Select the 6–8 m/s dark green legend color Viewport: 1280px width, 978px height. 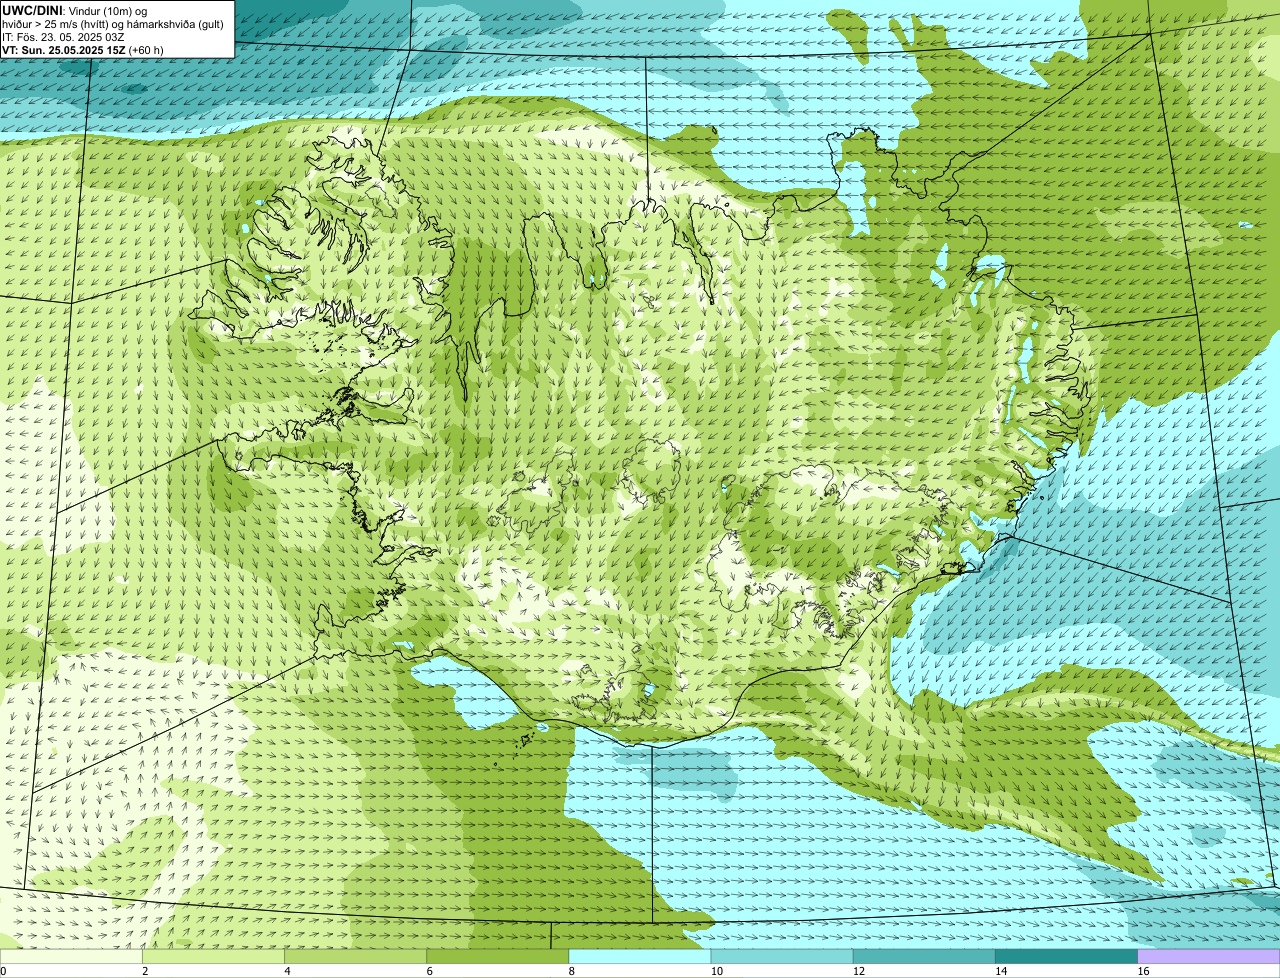pyautogui.click(x=498, y=957)
